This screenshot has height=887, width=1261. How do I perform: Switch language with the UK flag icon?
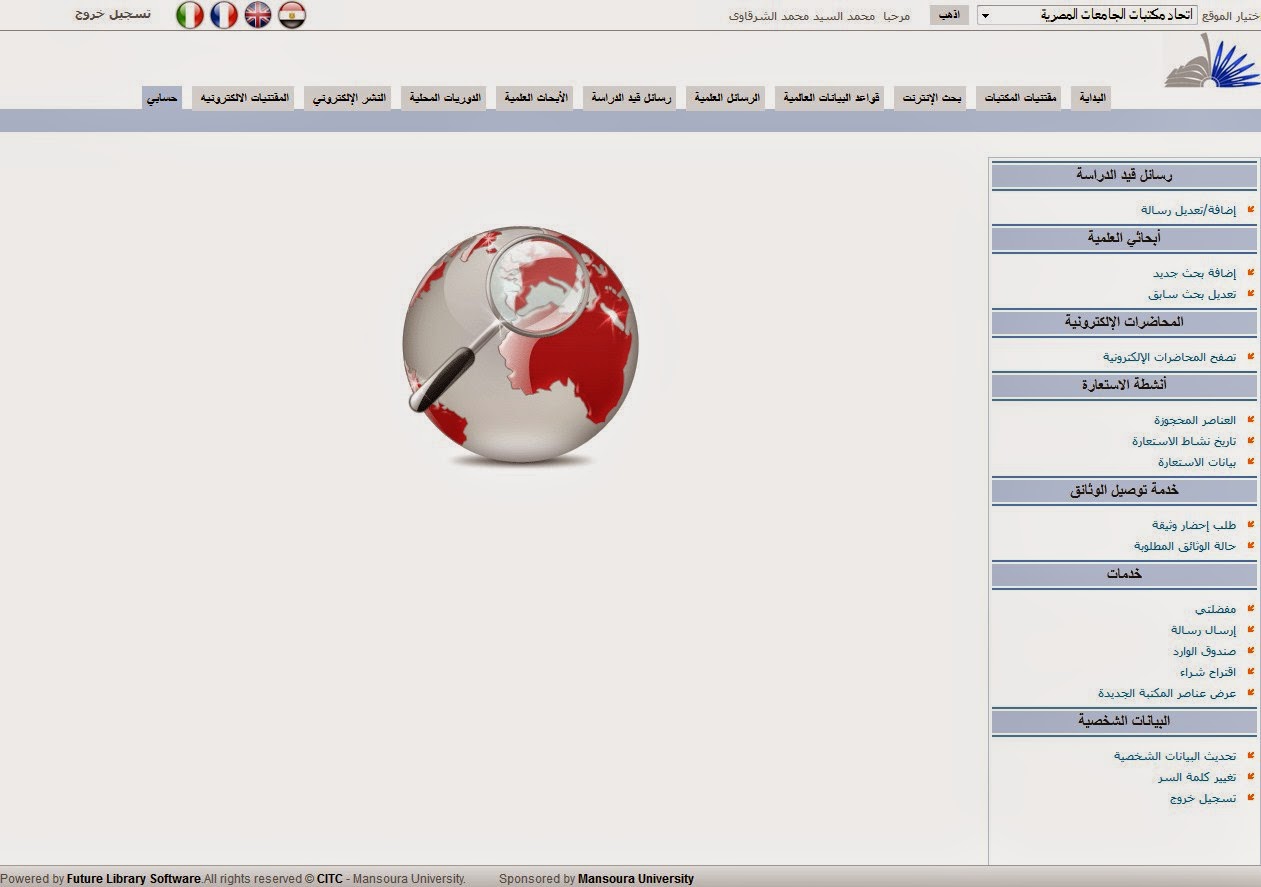tap(258, 15)
